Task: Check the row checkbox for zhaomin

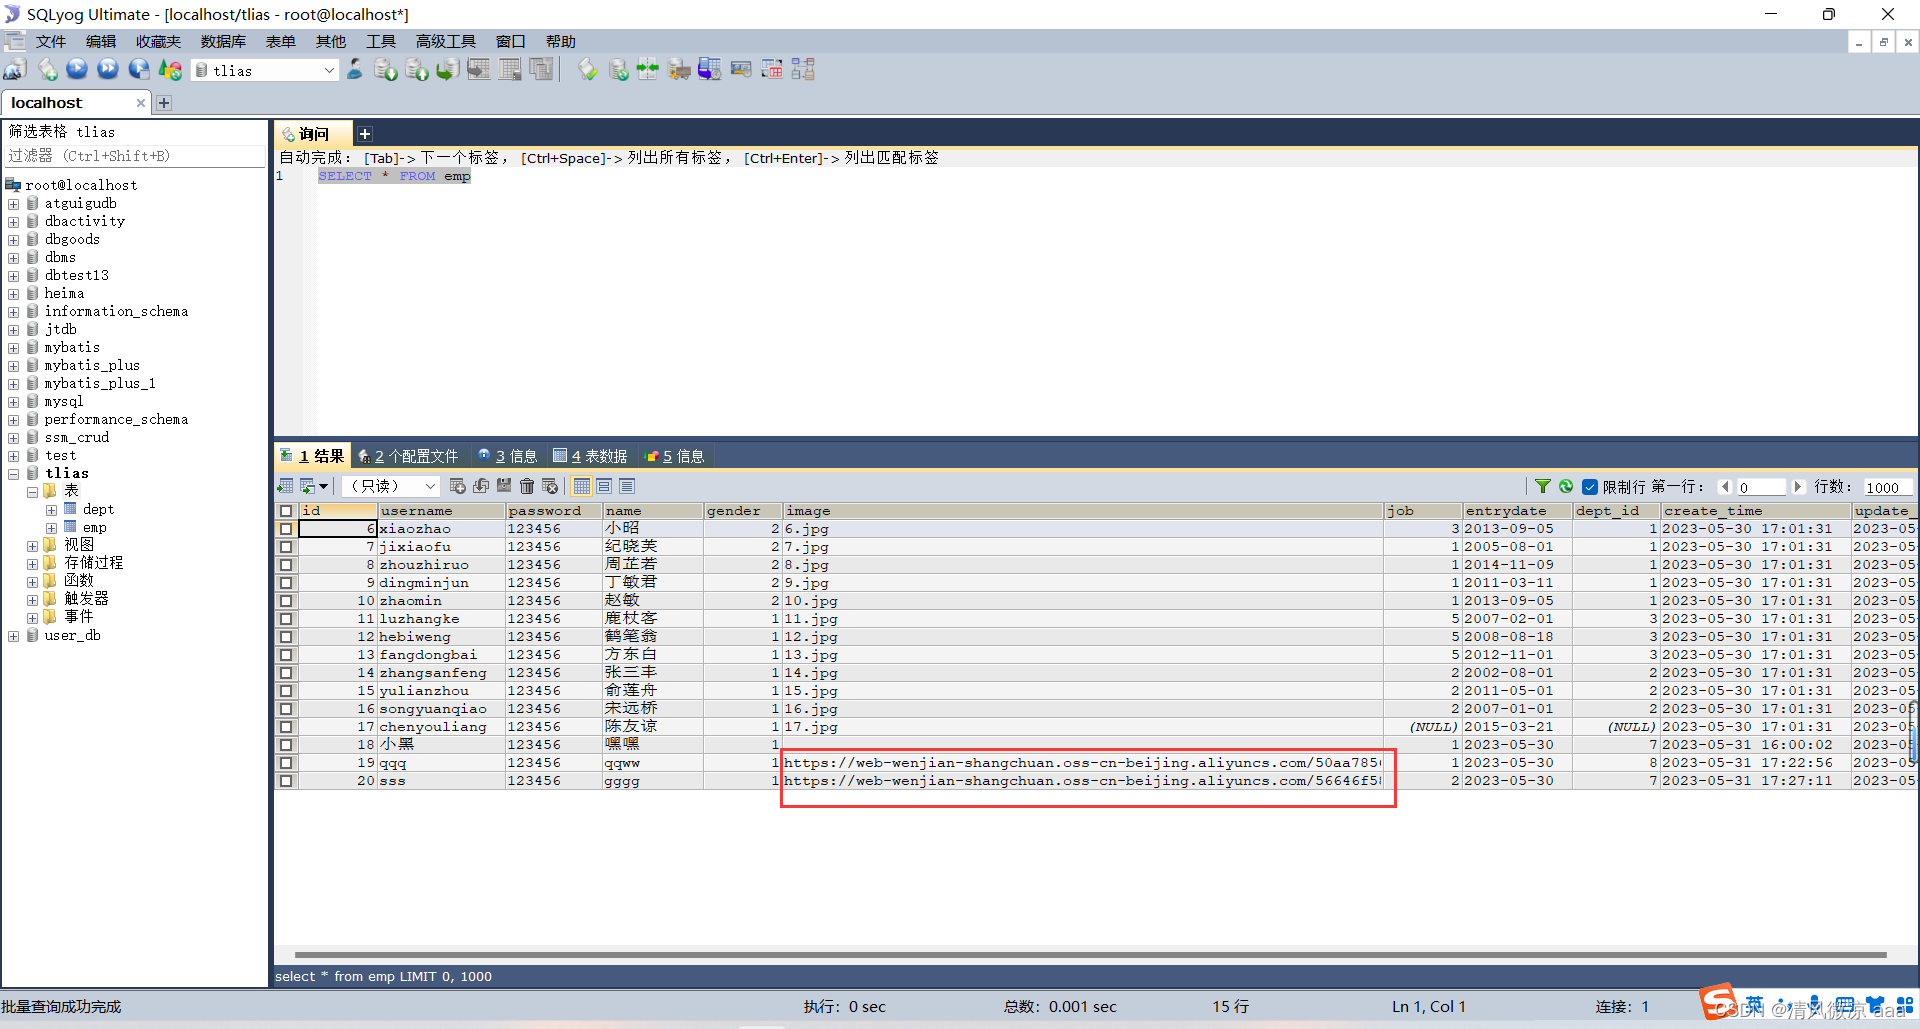Action: (x=286, y=601)
